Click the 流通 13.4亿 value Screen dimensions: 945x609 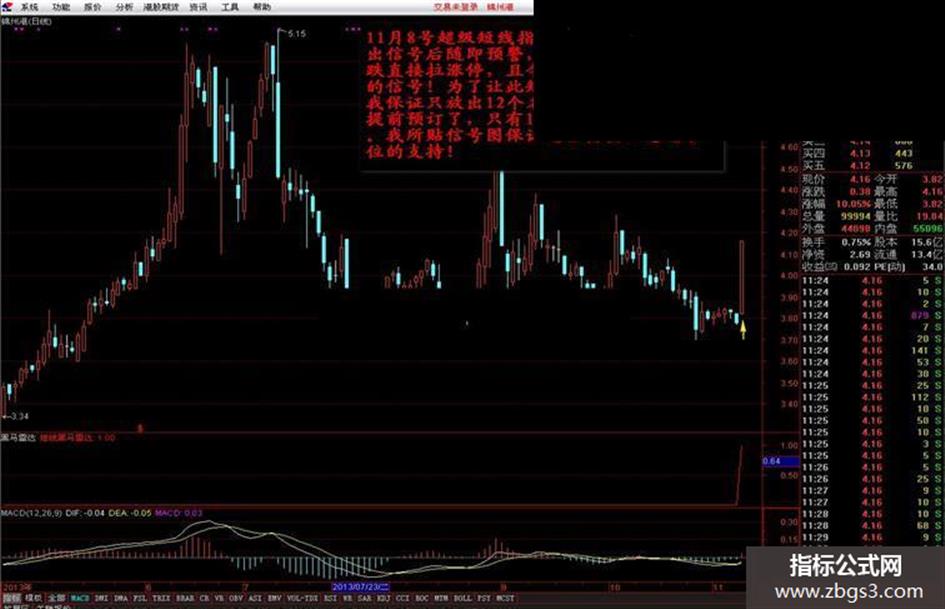(x=928, y=254)
